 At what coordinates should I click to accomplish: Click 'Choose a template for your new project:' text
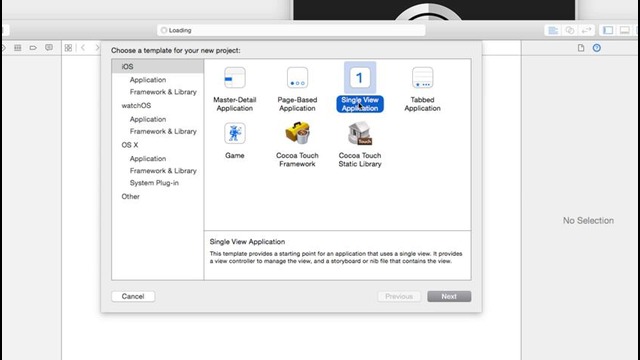point(176,51)
